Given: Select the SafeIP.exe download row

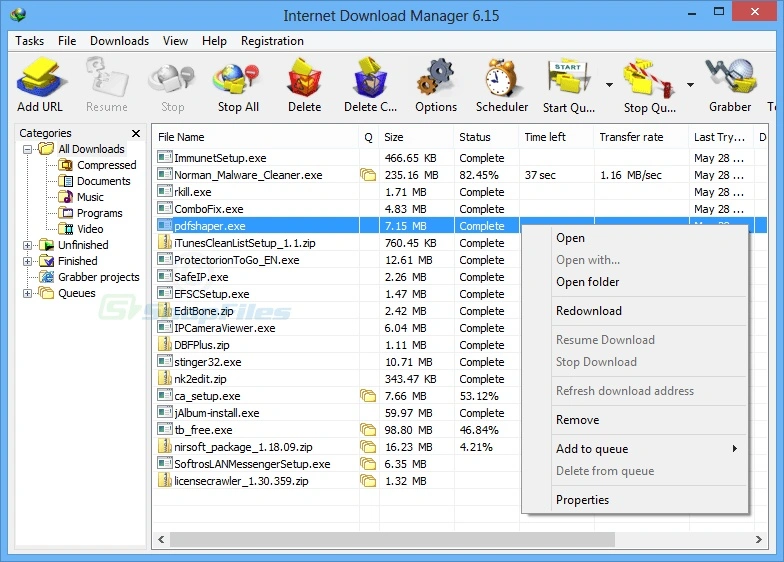Looking at the screenshot, I should coord(338,277).
